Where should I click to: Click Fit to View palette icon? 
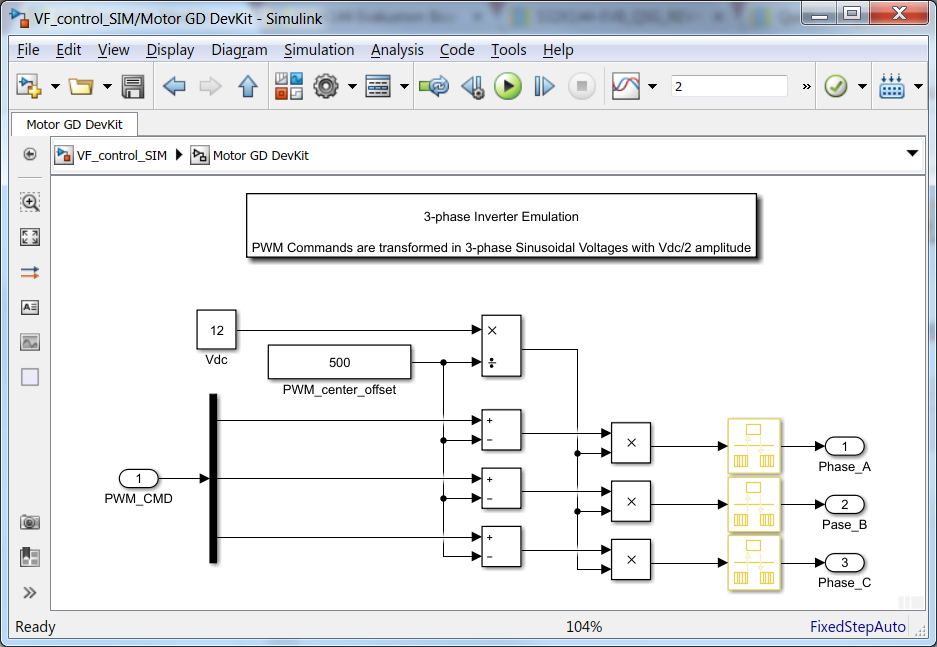[30, 237]
